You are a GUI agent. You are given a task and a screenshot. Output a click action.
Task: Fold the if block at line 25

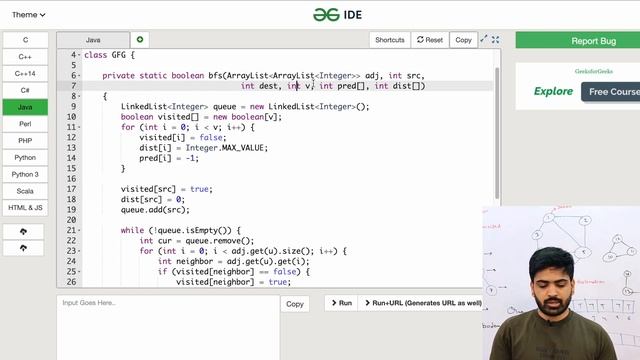pyautogui.click(x=79, y=272)
